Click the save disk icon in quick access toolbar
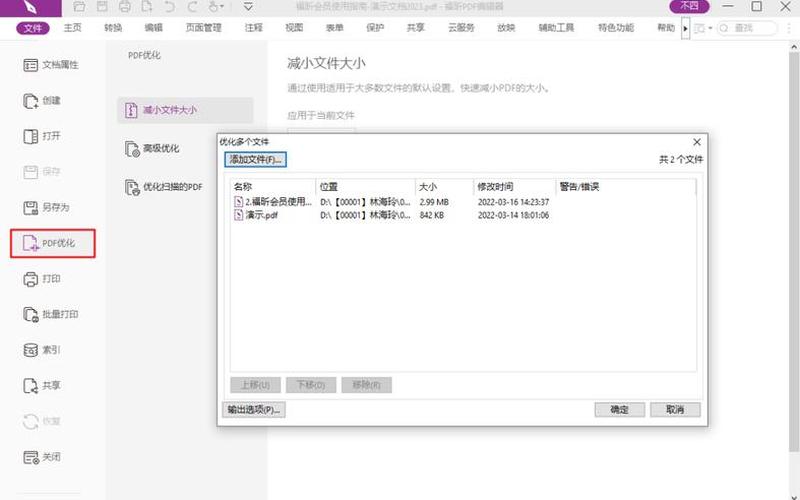Screen dimensions: 800x500 pos(102,7)
